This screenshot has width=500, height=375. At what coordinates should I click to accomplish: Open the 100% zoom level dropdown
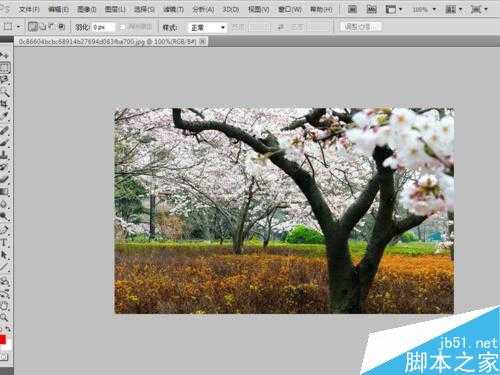pos(424,10)
